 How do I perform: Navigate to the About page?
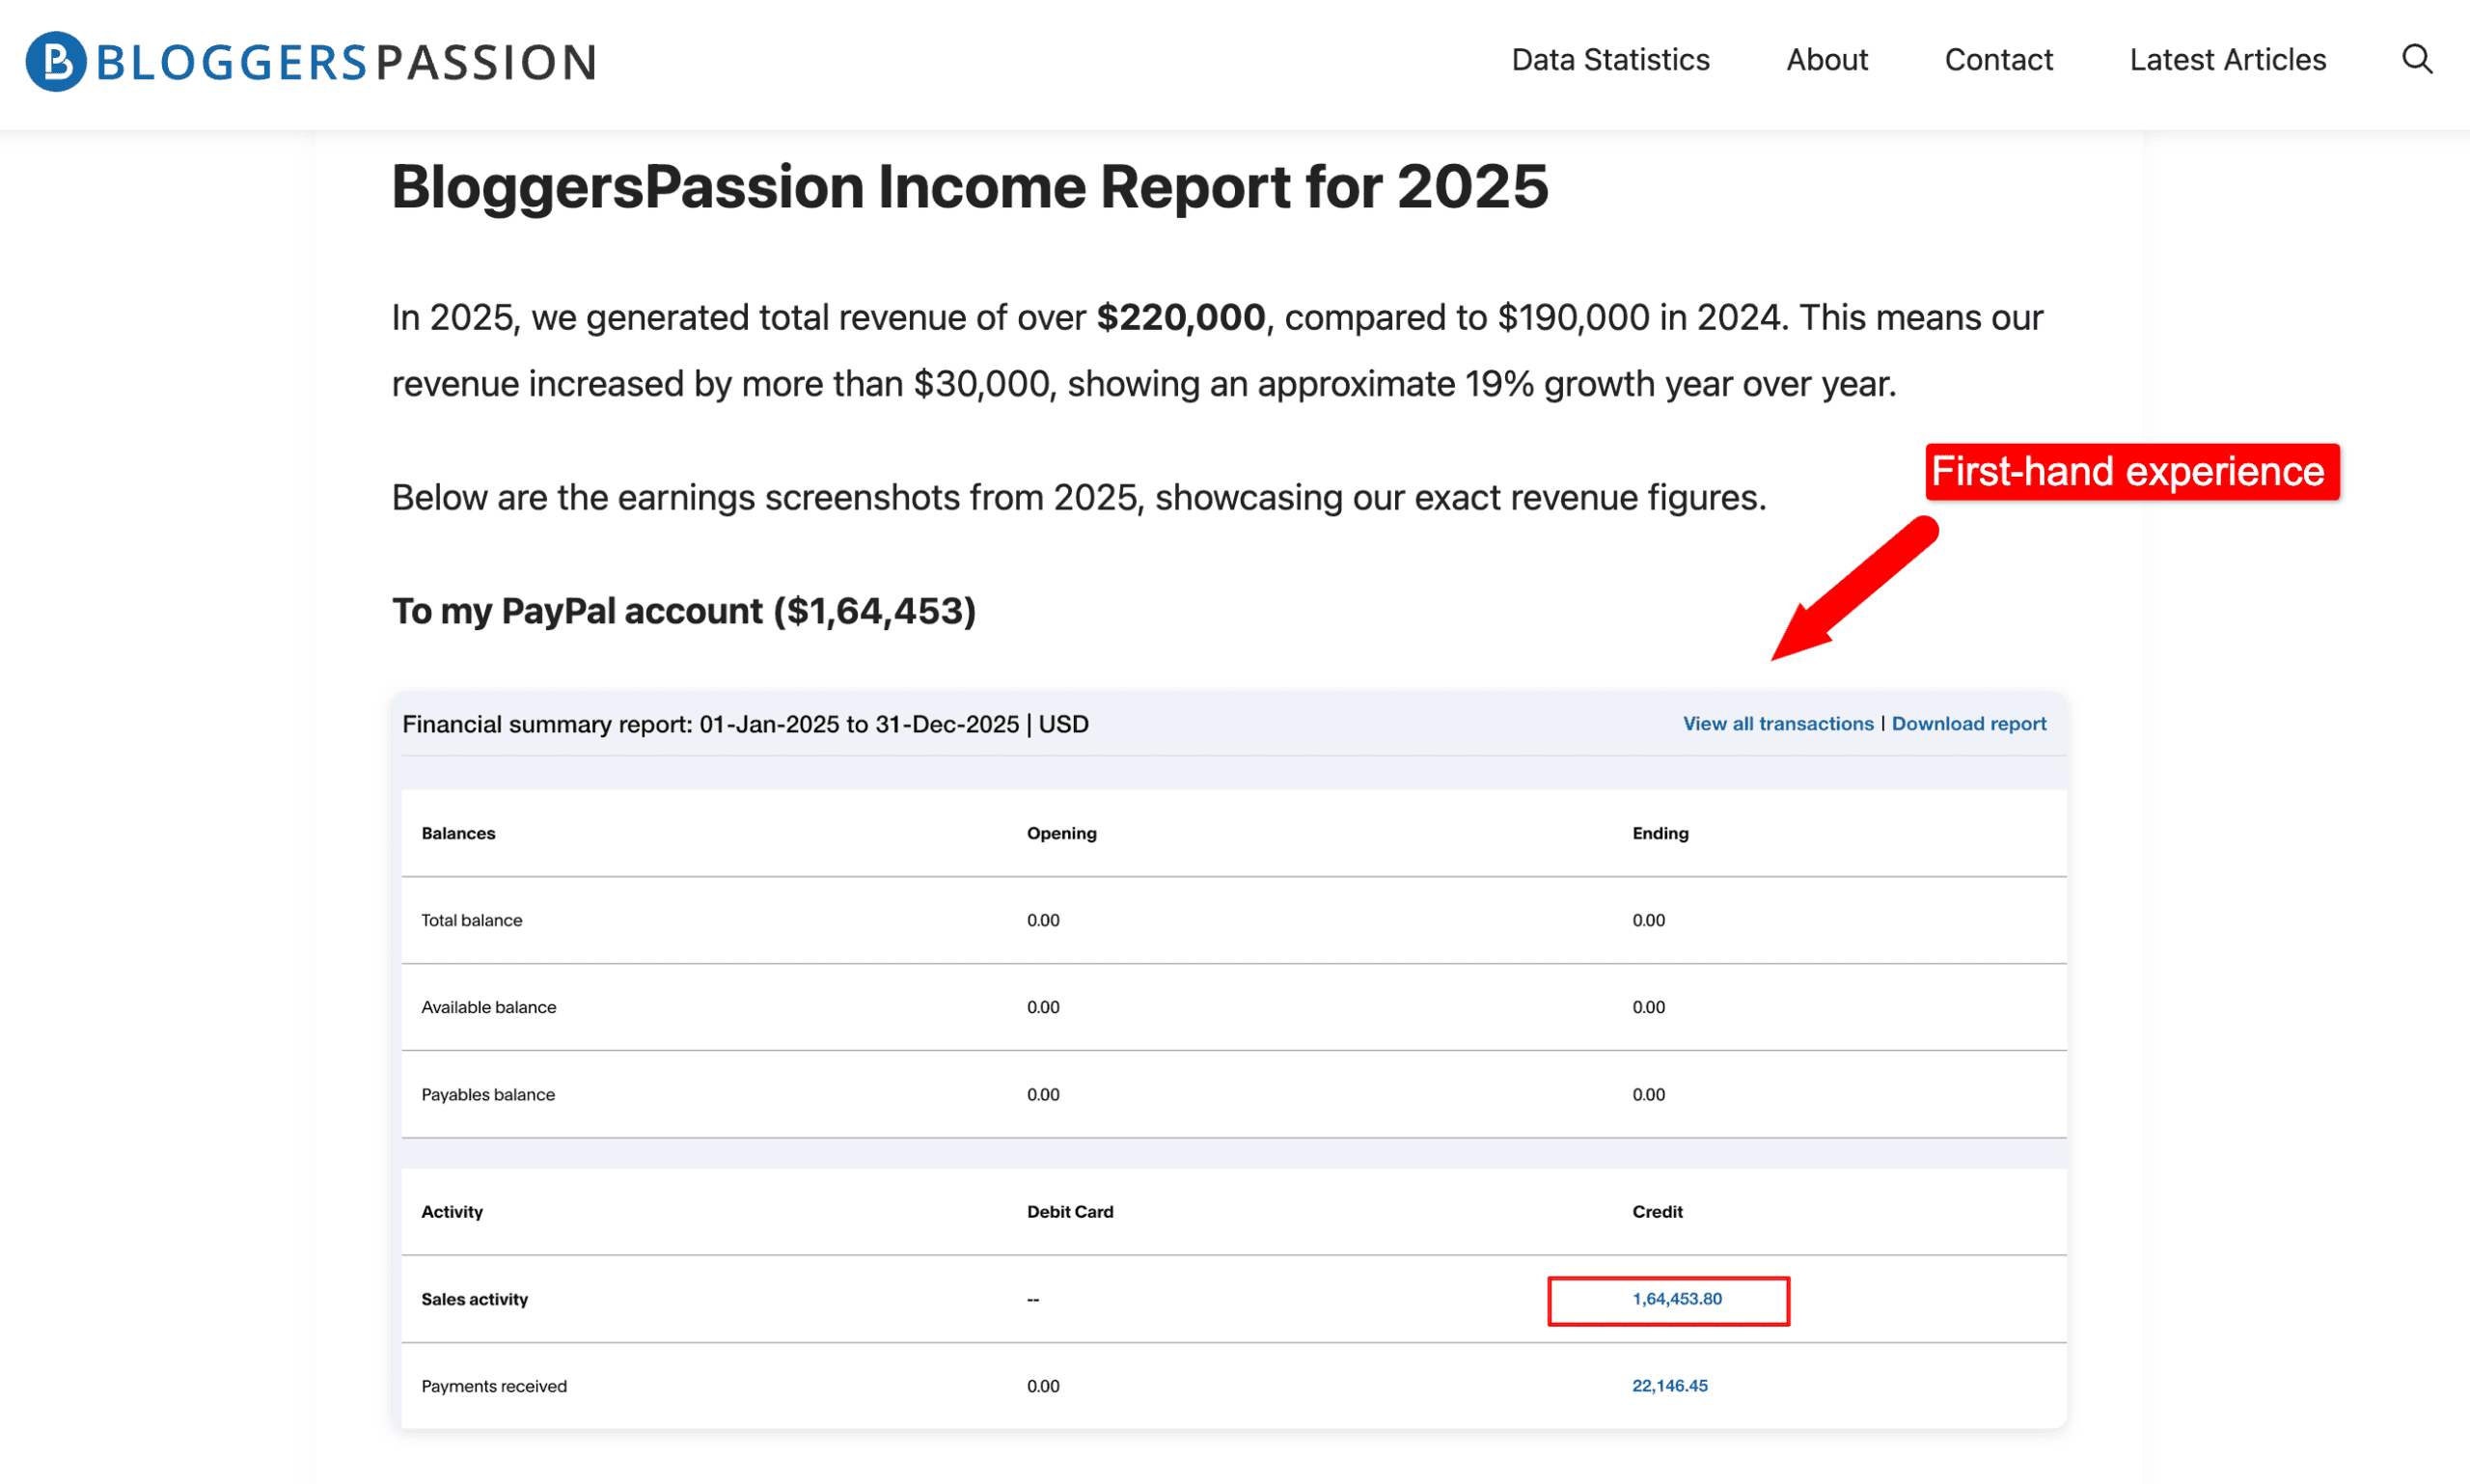[1827, 60]
